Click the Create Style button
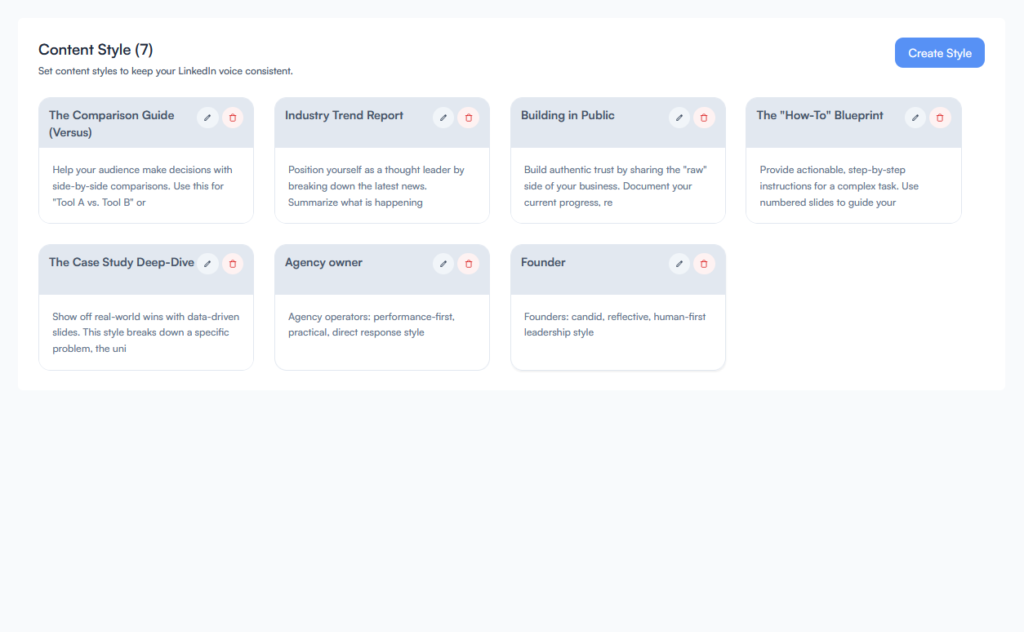1024x632 pixels. [x=939, y=52]
